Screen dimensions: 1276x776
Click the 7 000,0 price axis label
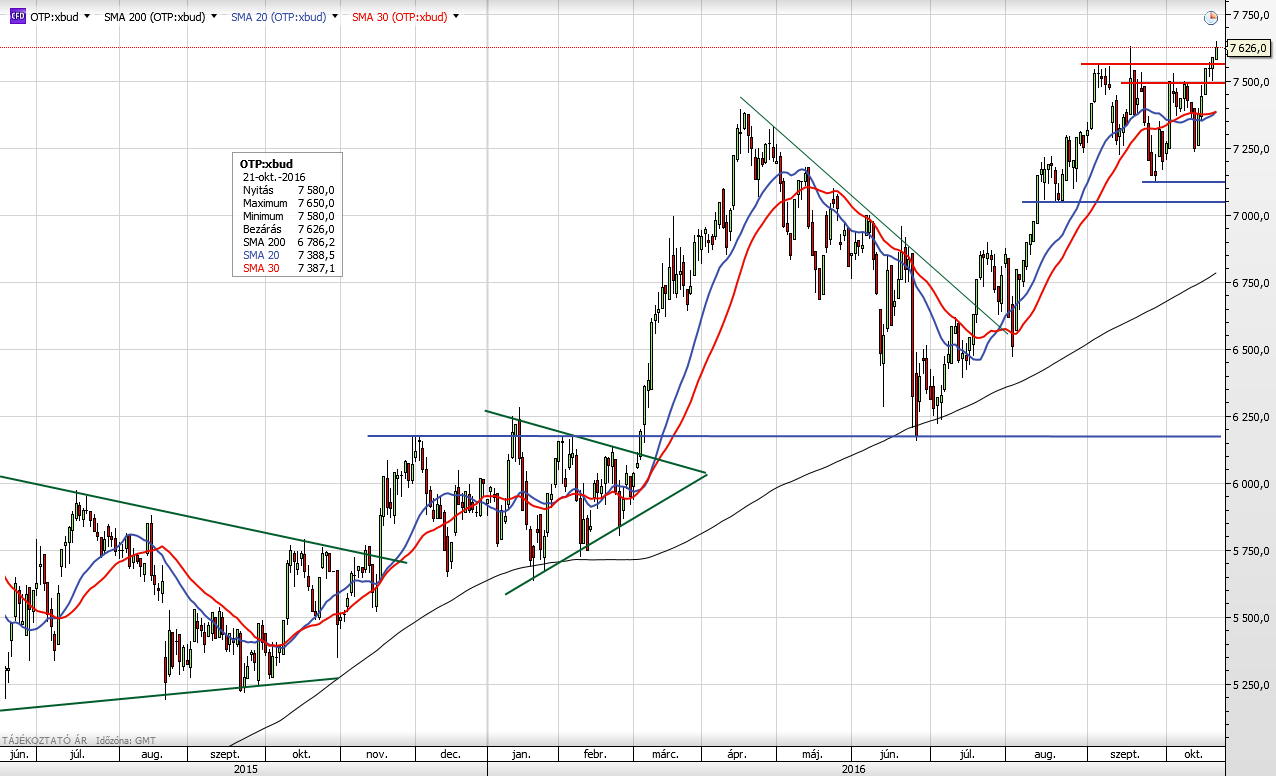(x=1250, y=216)
